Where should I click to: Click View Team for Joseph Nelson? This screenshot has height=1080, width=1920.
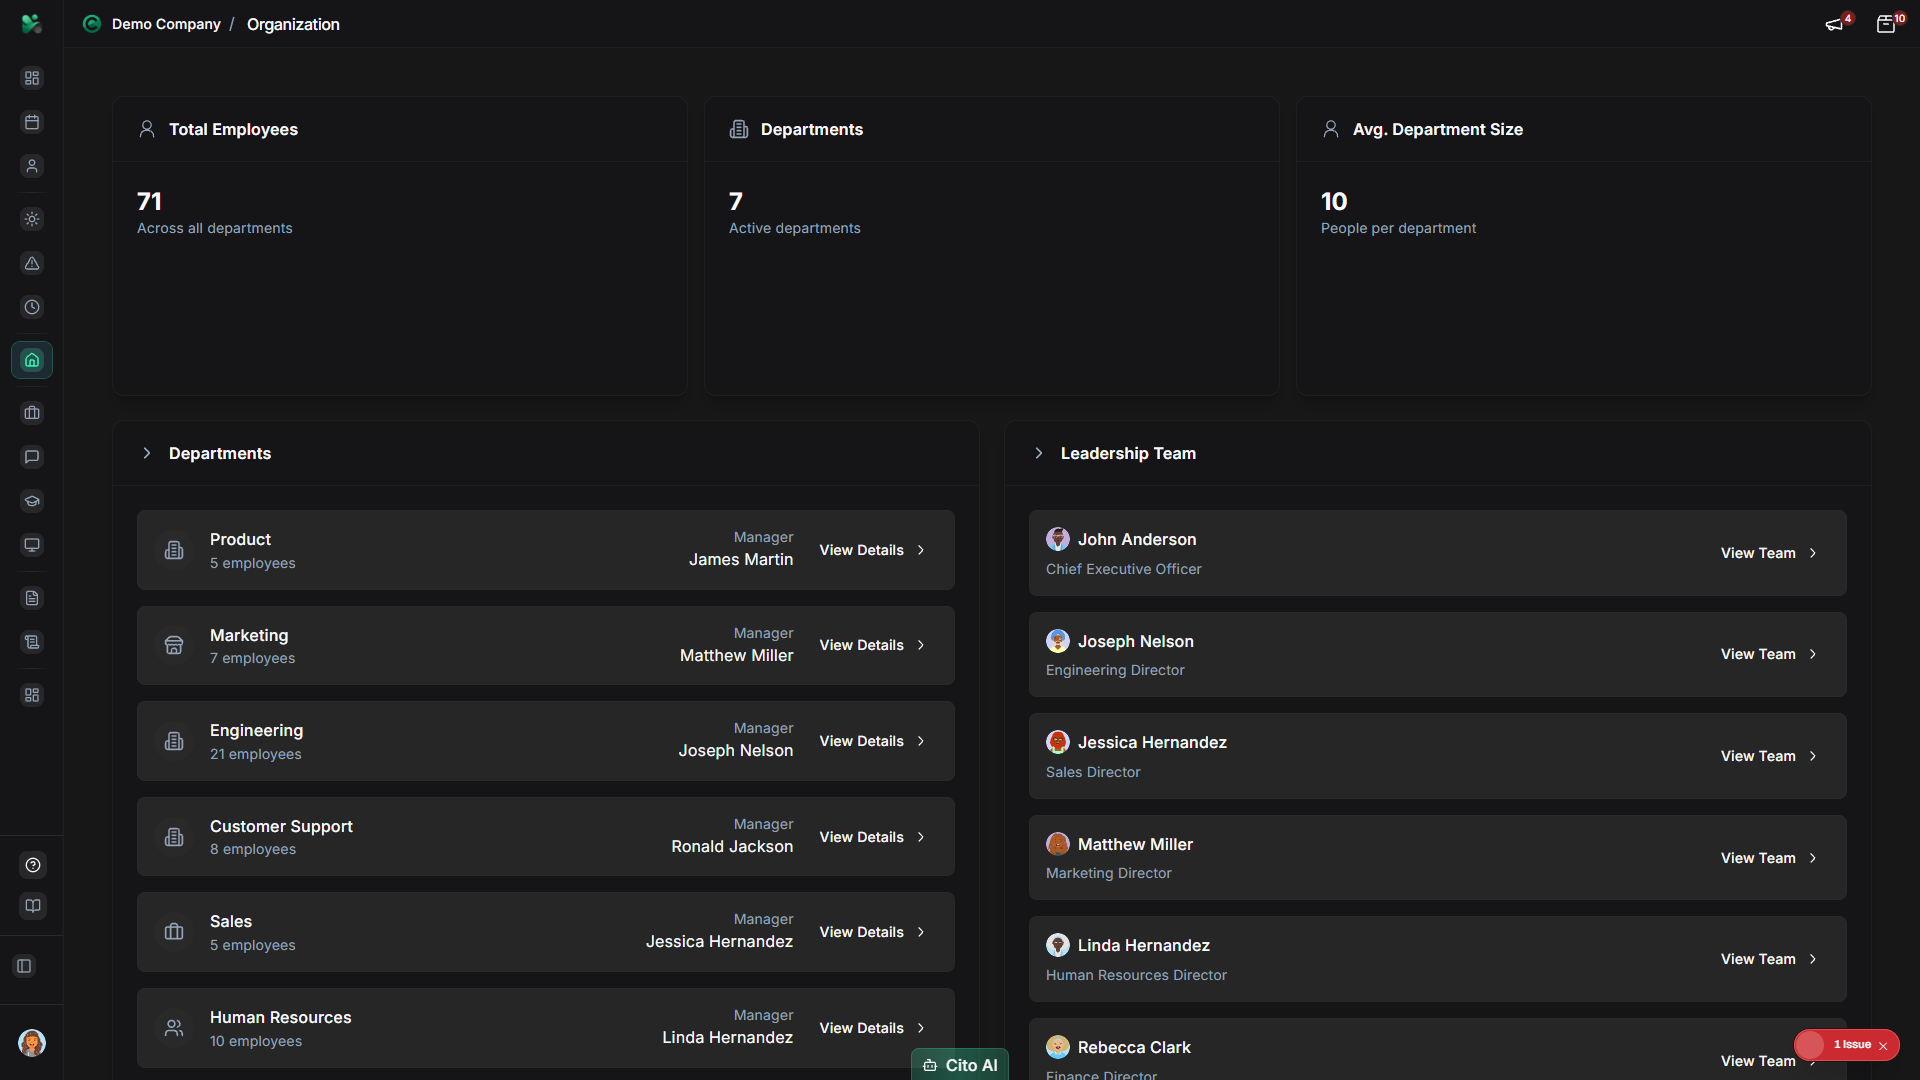(1758, 654)
